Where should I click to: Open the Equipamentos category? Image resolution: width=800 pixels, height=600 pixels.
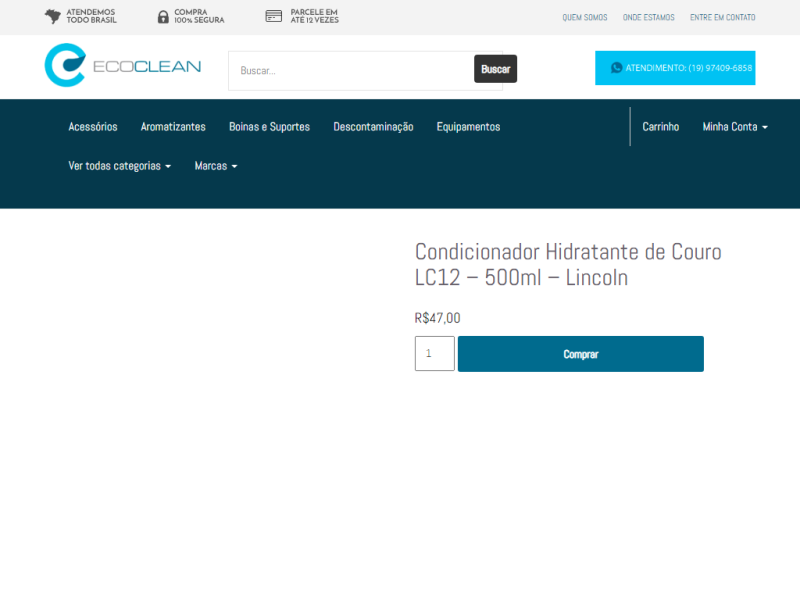[x=468, y=127]
